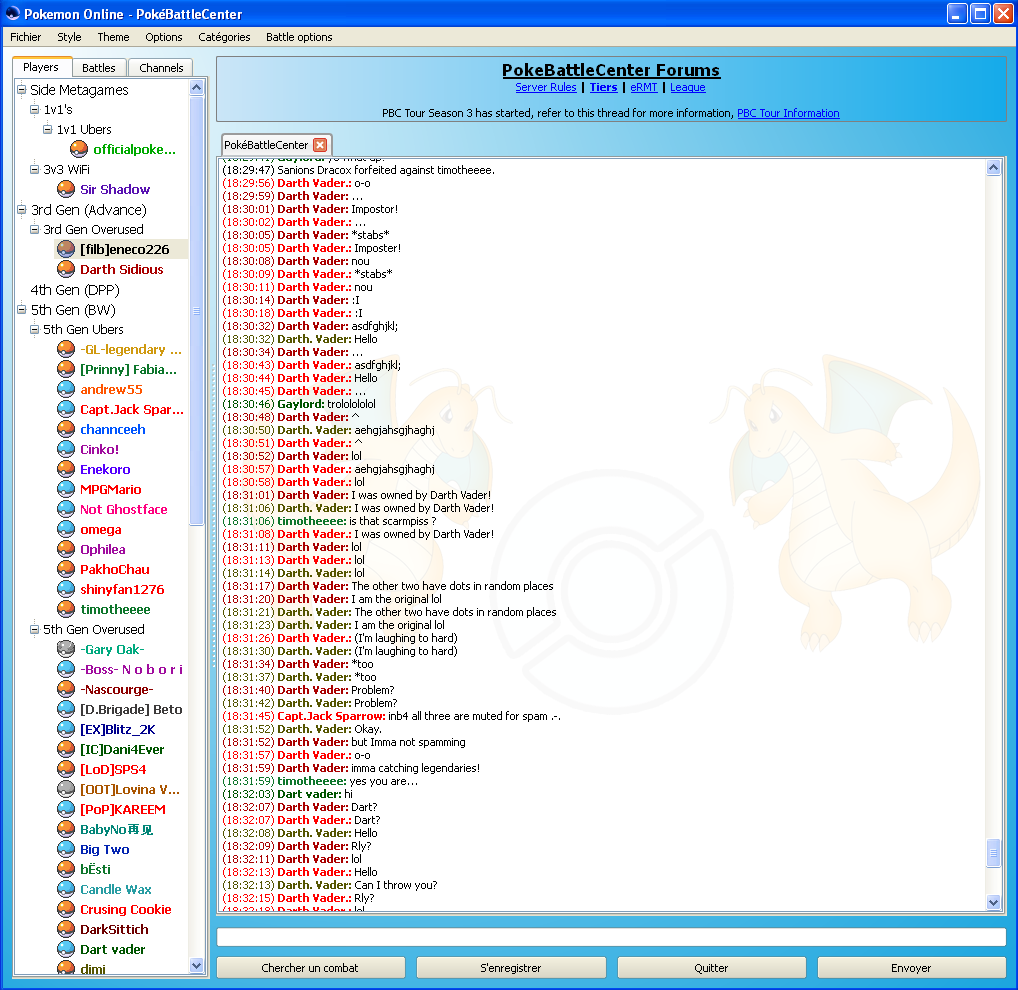Click the Poké Ball icon beside DarkSittich
Screen dimensions: 1018x990
coord(66,930)
